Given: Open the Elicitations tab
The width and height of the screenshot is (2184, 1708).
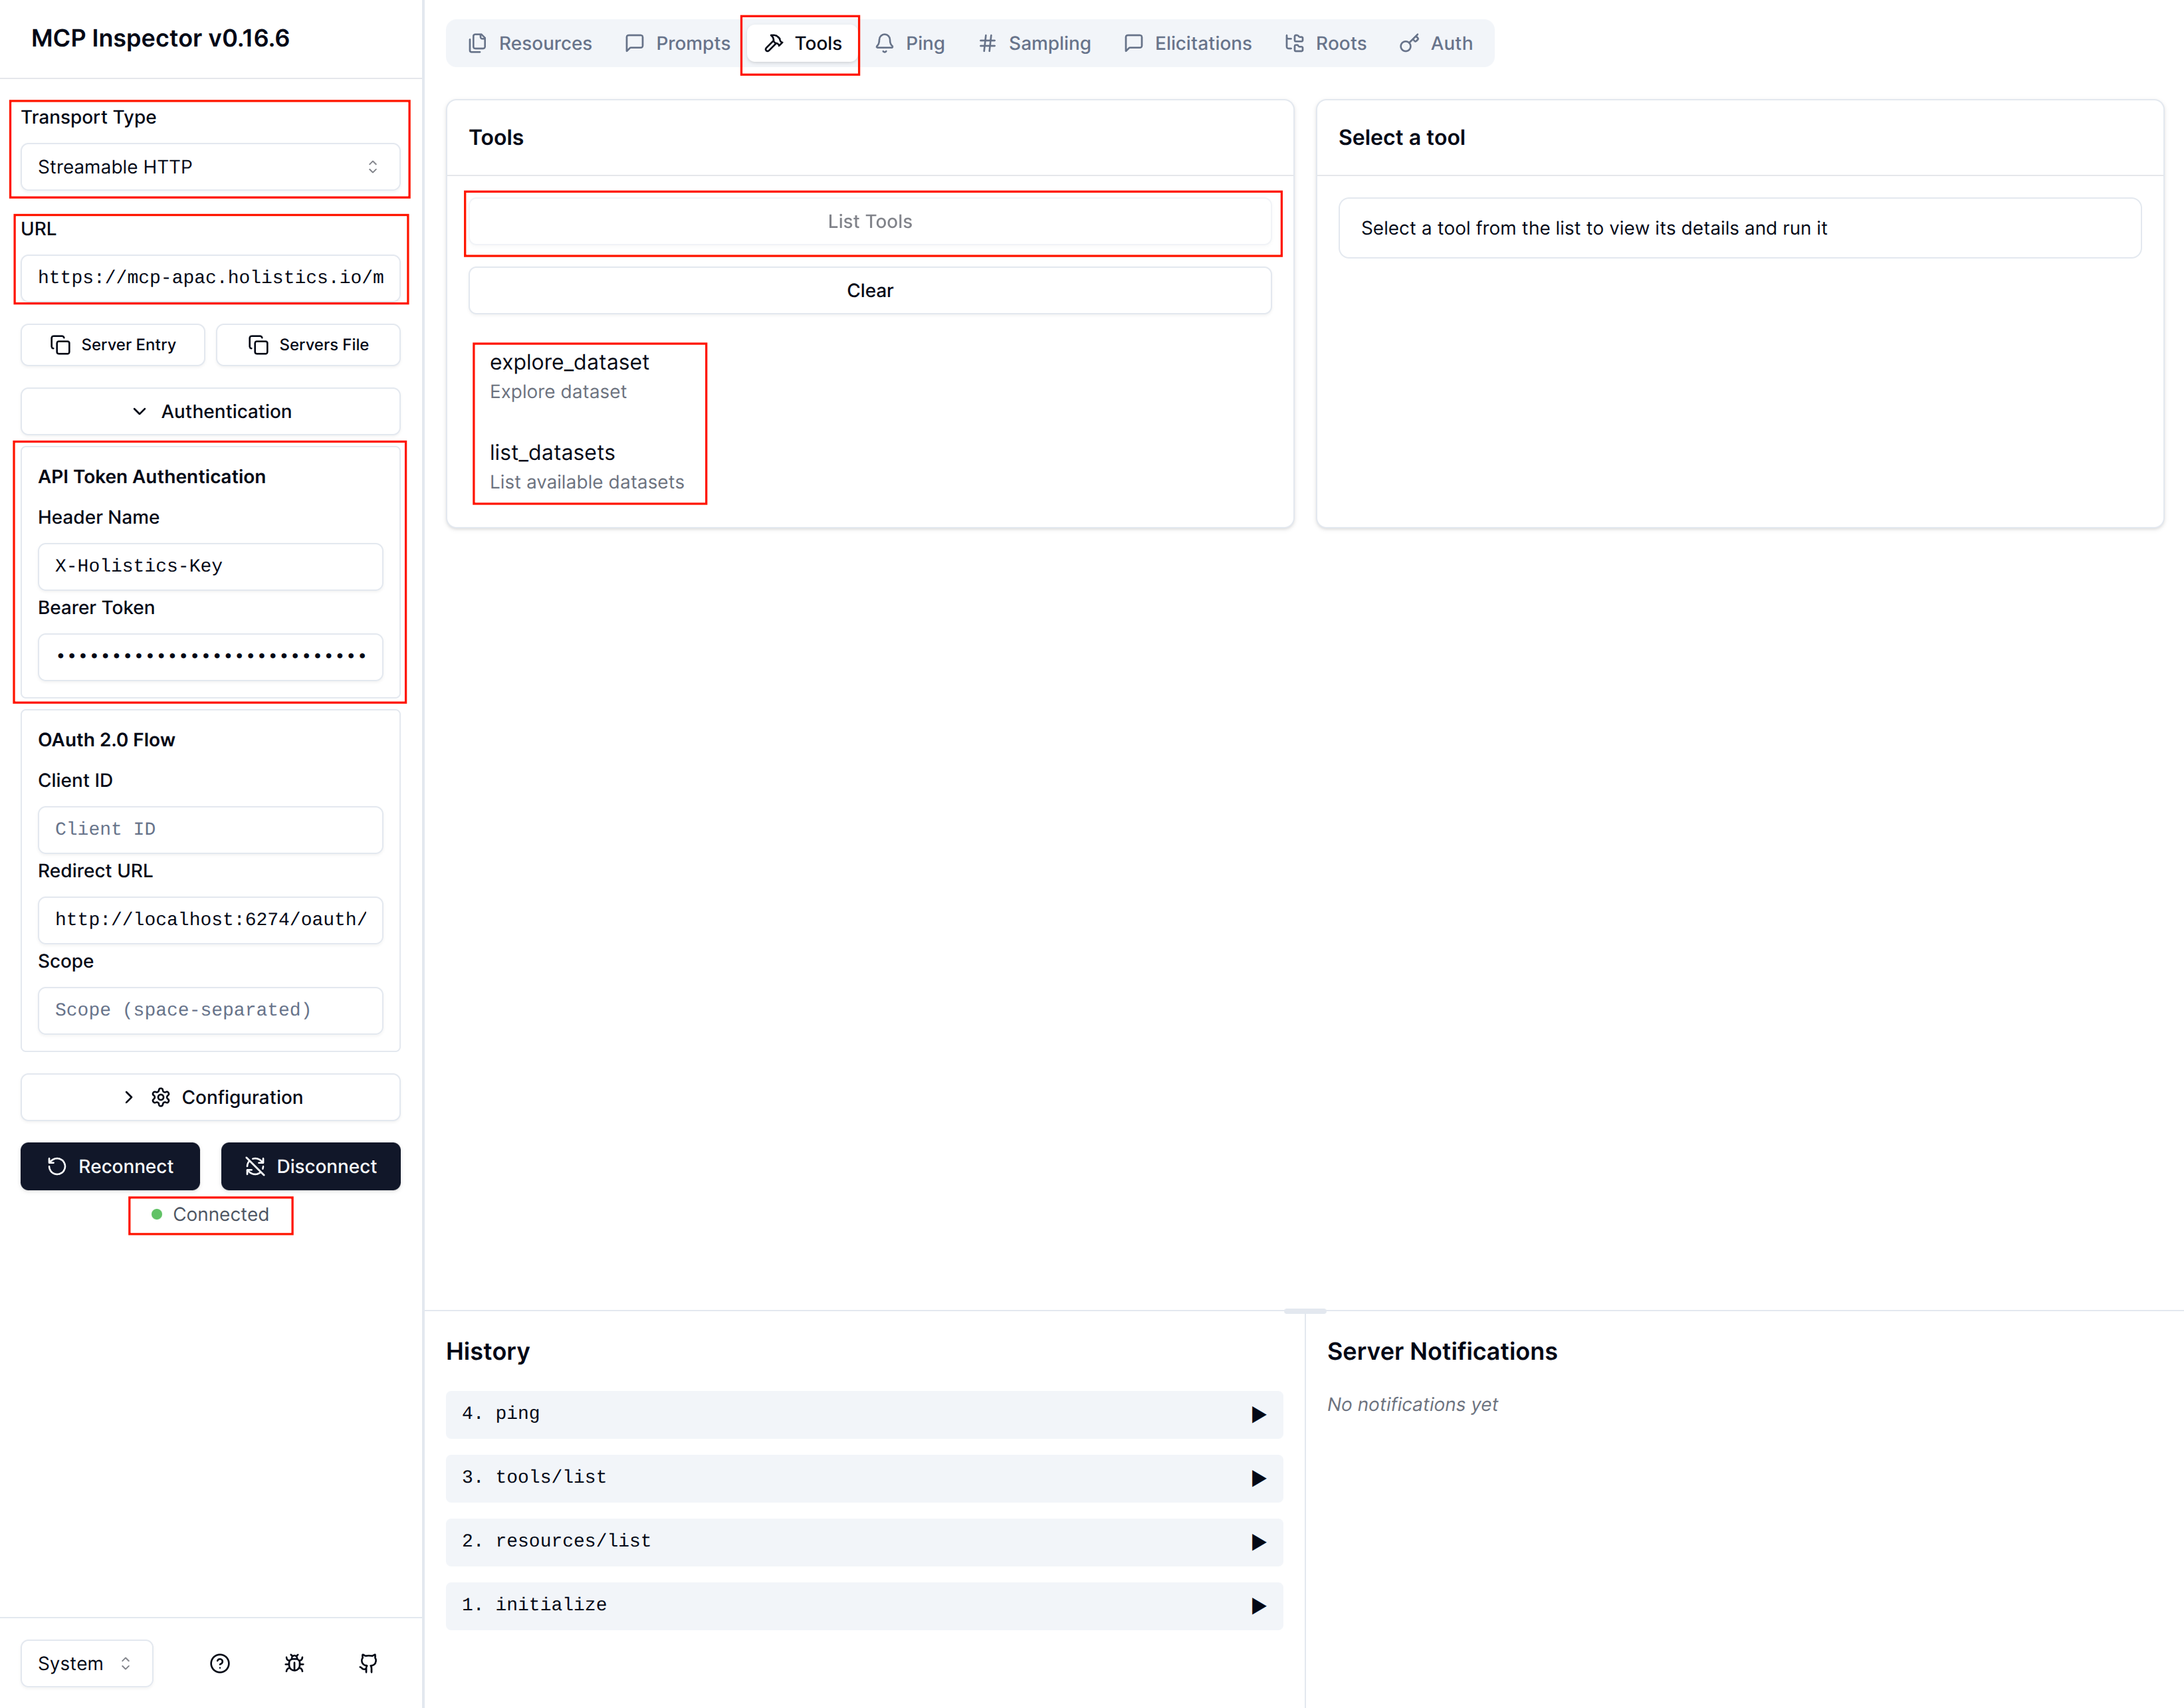Looking at the screenshot, I should coord(1188,43).
